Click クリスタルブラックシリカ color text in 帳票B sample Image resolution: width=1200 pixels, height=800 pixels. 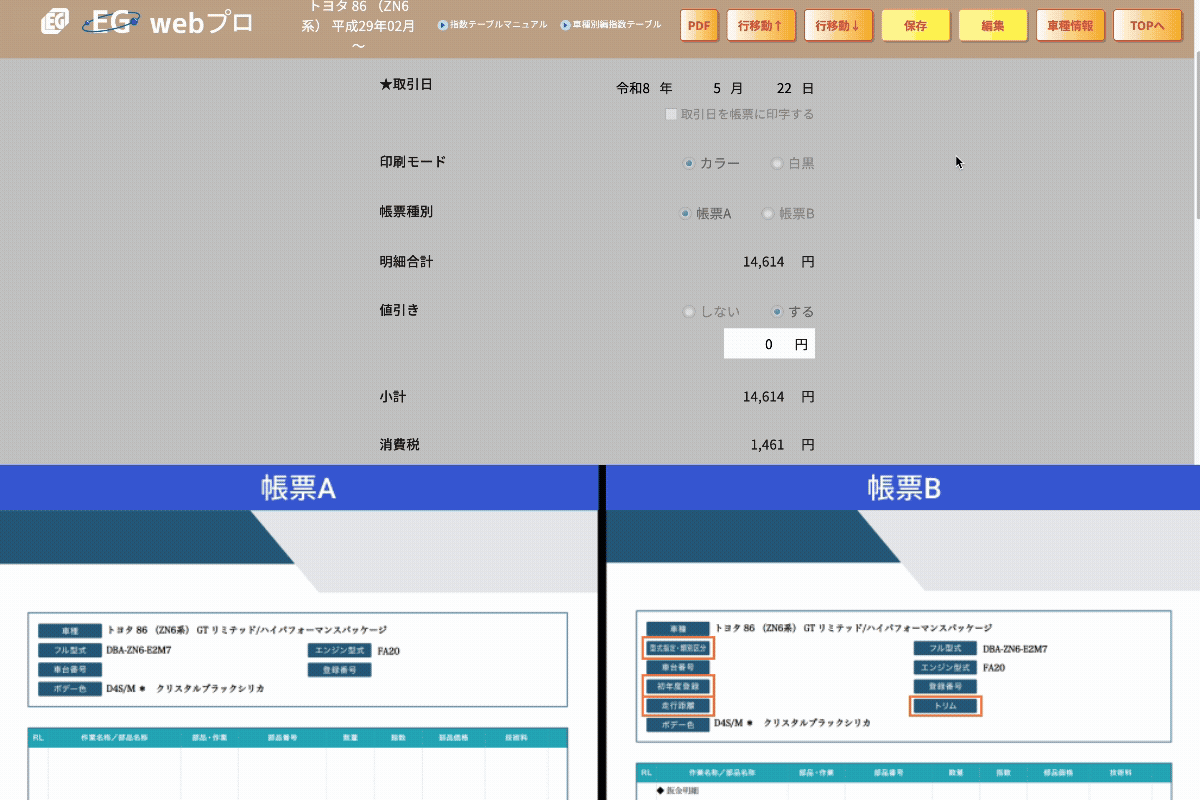(x=817, y=723)
